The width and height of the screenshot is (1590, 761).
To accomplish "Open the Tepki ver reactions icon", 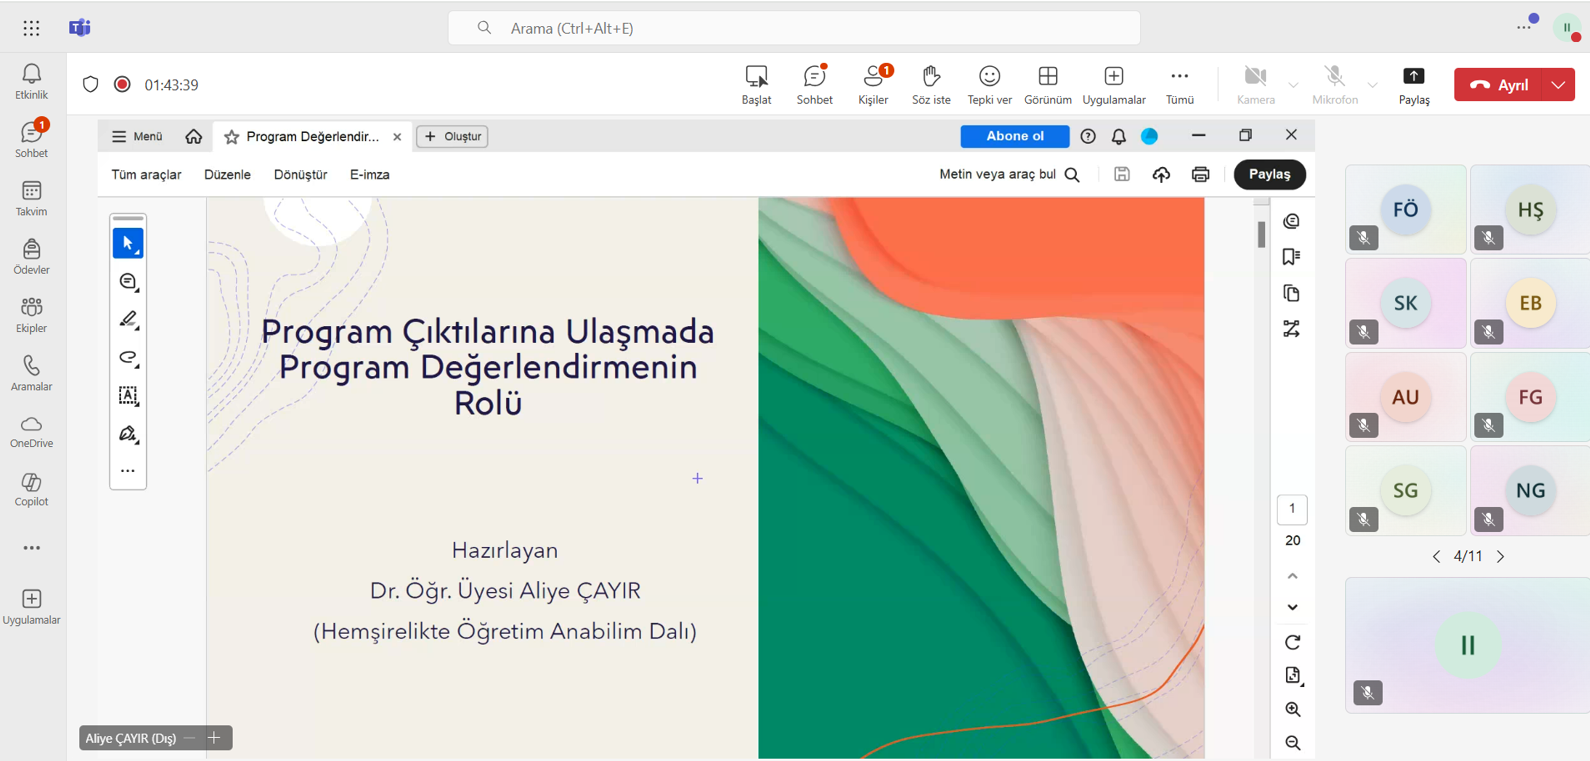I will pos(989,84).
